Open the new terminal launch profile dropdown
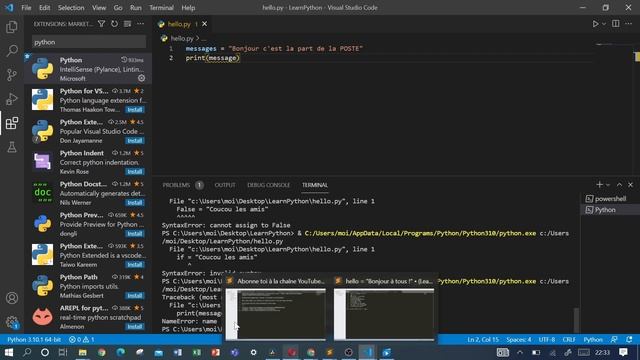The height and width of the screenshot is (360, 640). point(608,185)
